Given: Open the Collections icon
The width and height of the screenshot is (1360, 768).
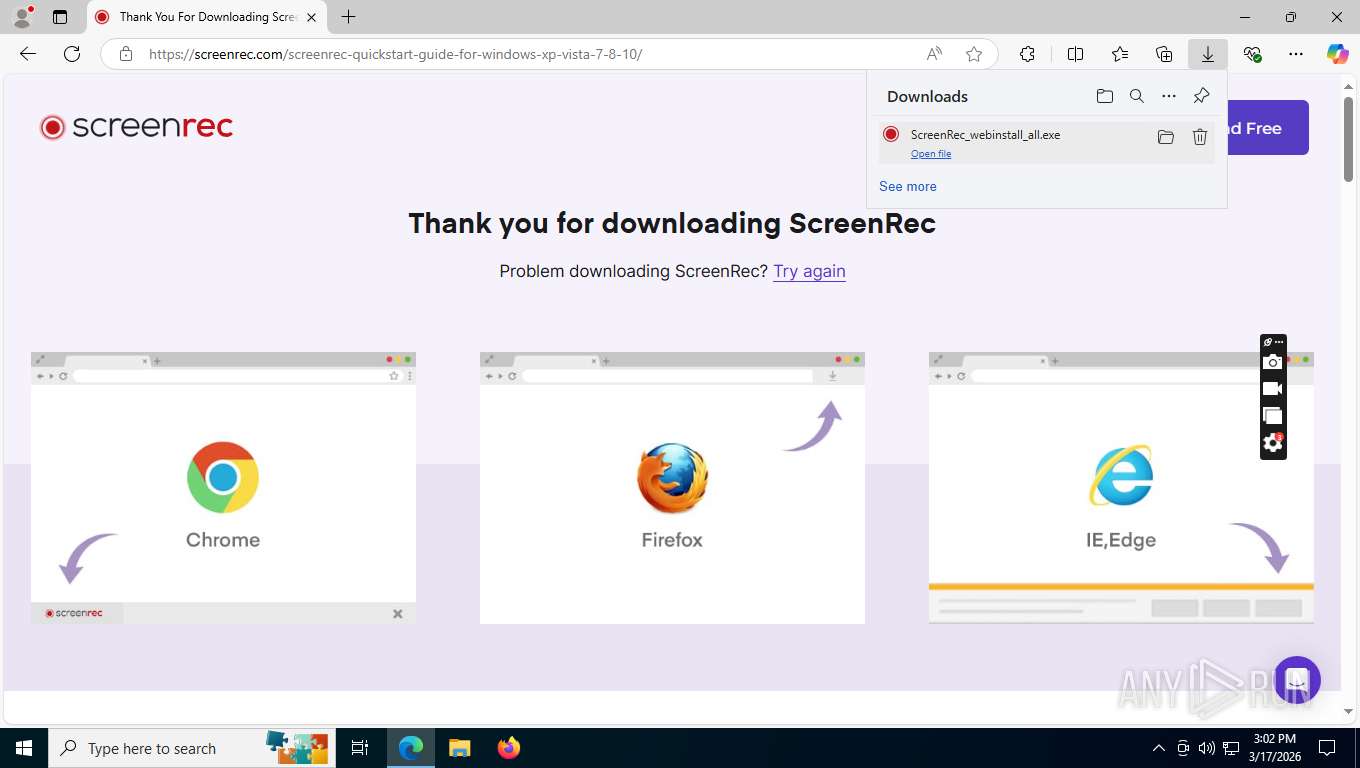Looking at the screenshot, I should 1164,54.
